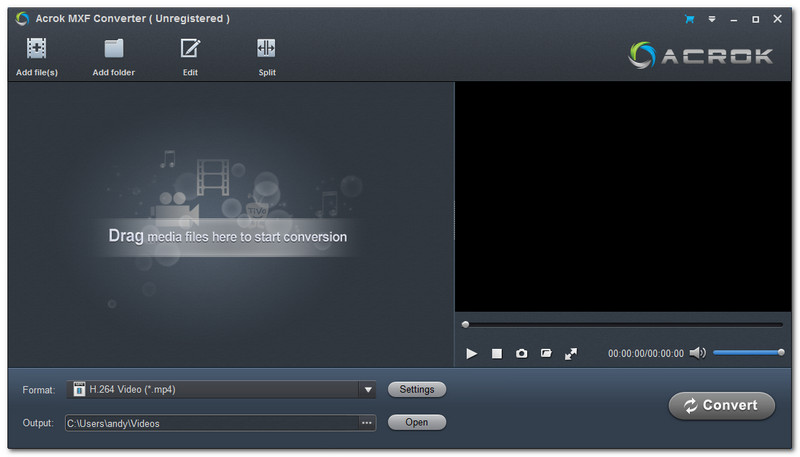Open the Edit tool
The width and height of the screenshot is (800, 457).
[189, 48]
